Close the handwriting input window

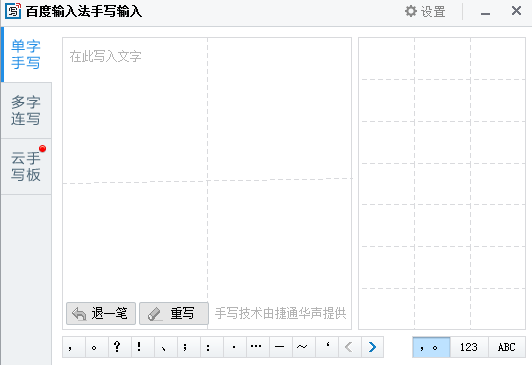pos(516,11)
